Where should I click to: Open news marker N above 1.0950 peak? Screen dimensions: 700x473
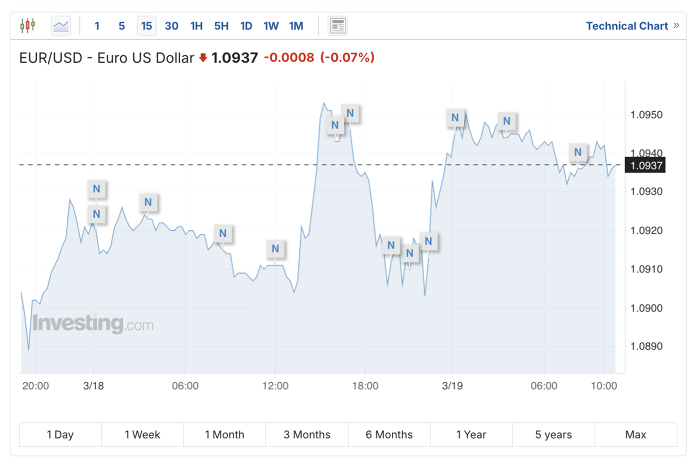coord(350,113)
